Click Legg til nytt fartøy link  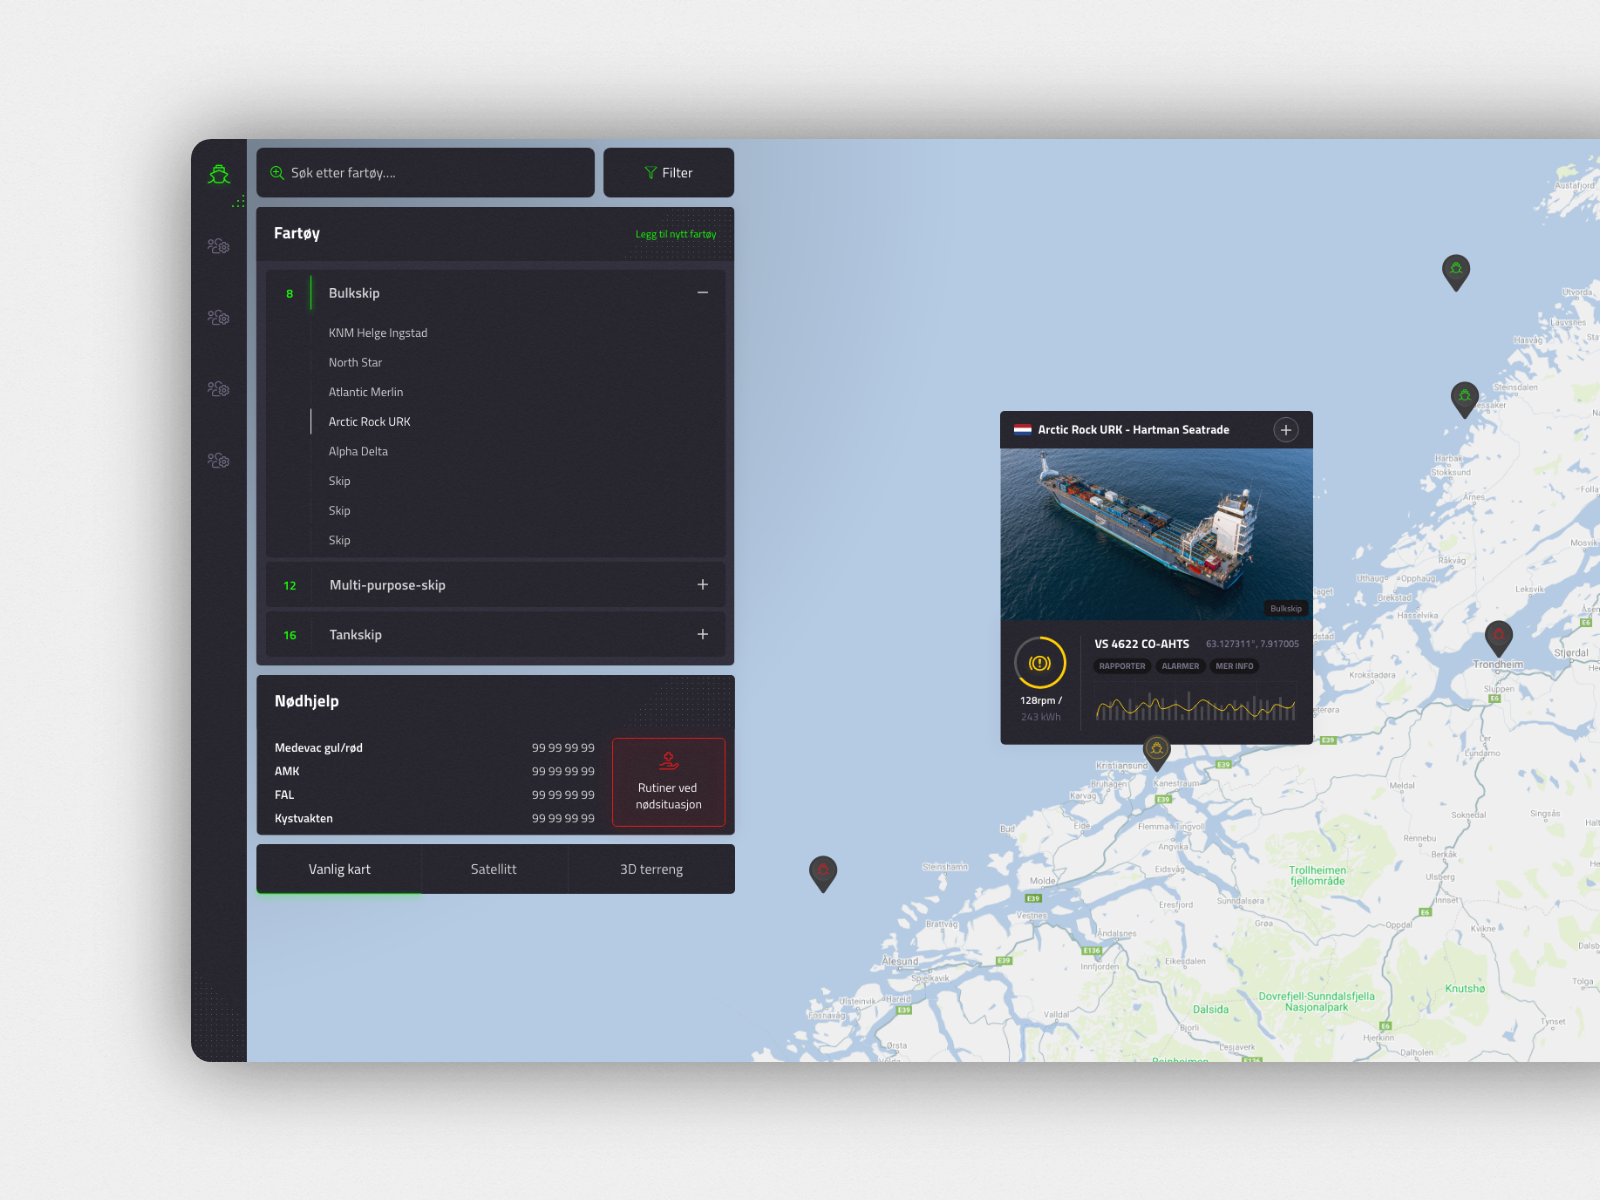[676, 235]
